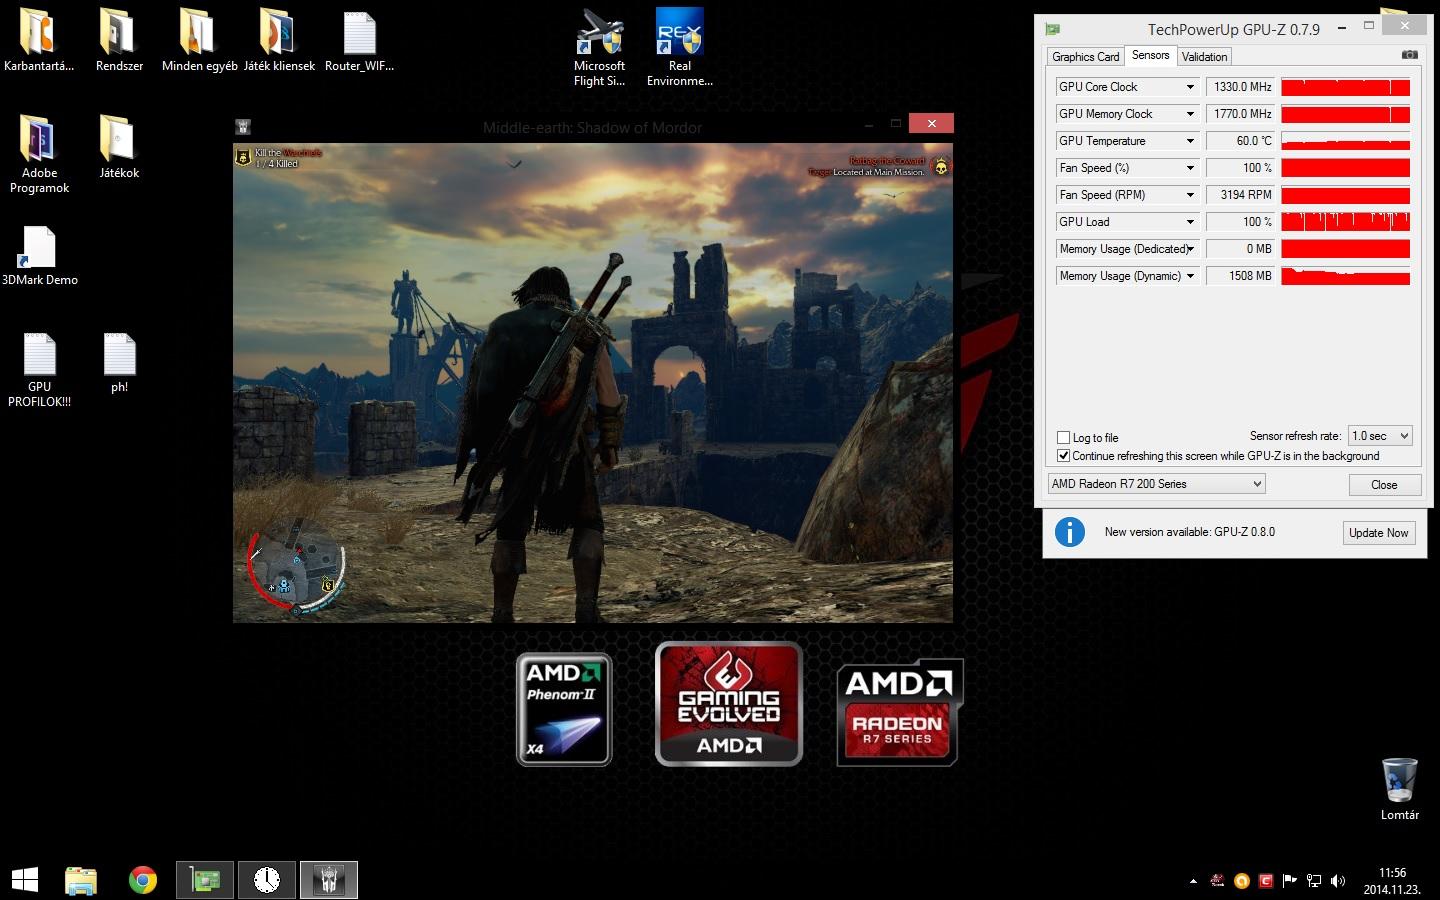Open the Fan Speed (RPM) dropdown

point(1190,195)
